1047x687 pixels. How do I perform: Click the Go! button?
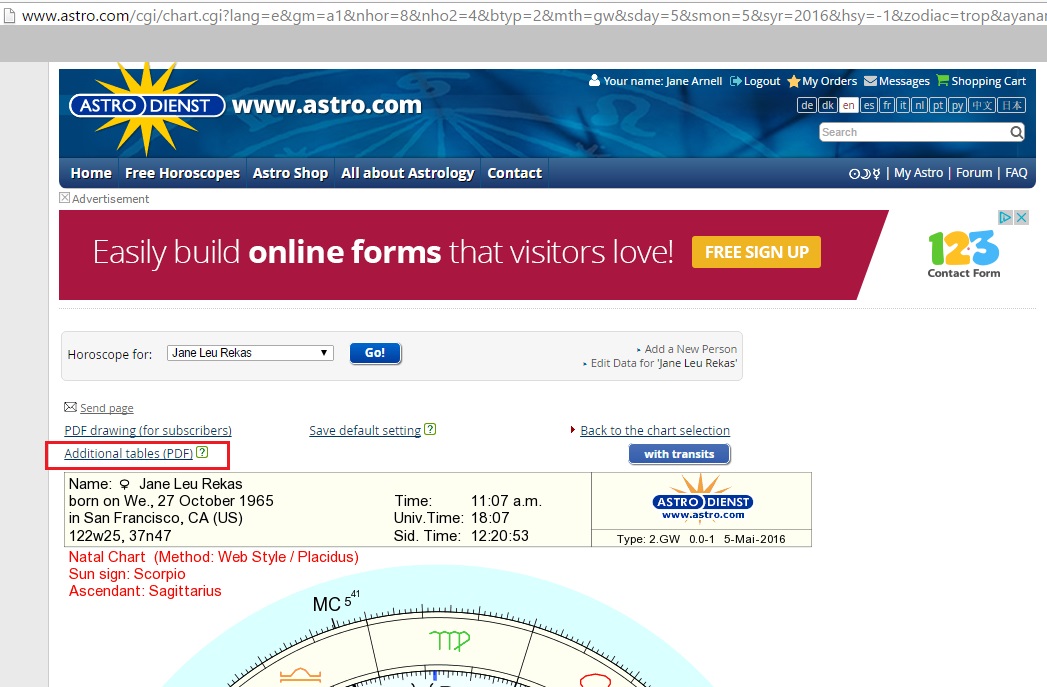(375, 352)
